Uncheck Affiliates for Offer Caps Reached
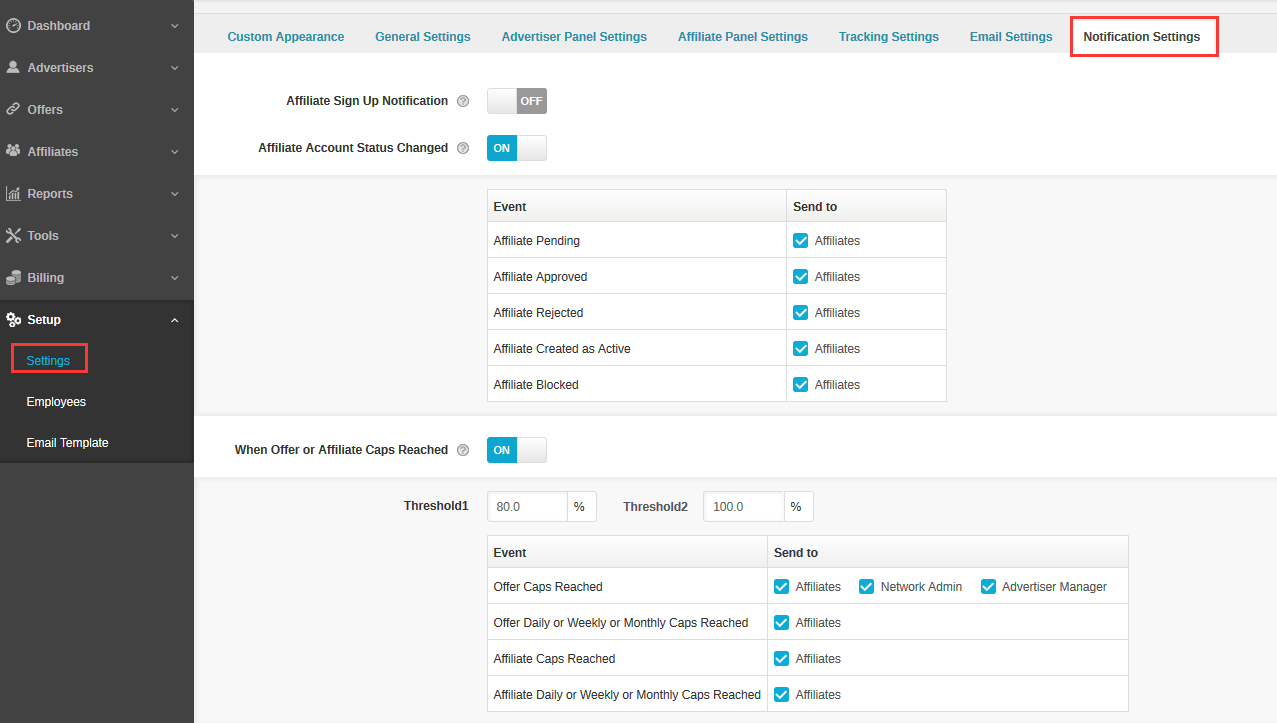The image size is (1277, 723). 781,586
